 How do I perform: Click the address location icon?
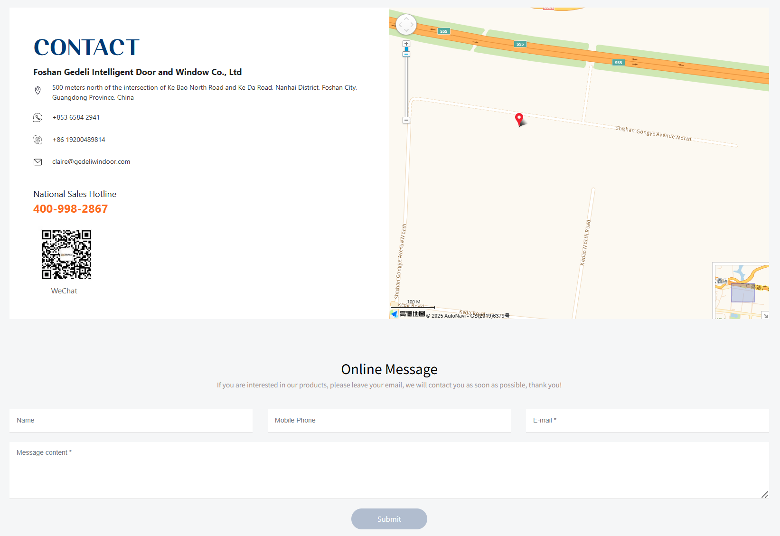tap(38, 90)
